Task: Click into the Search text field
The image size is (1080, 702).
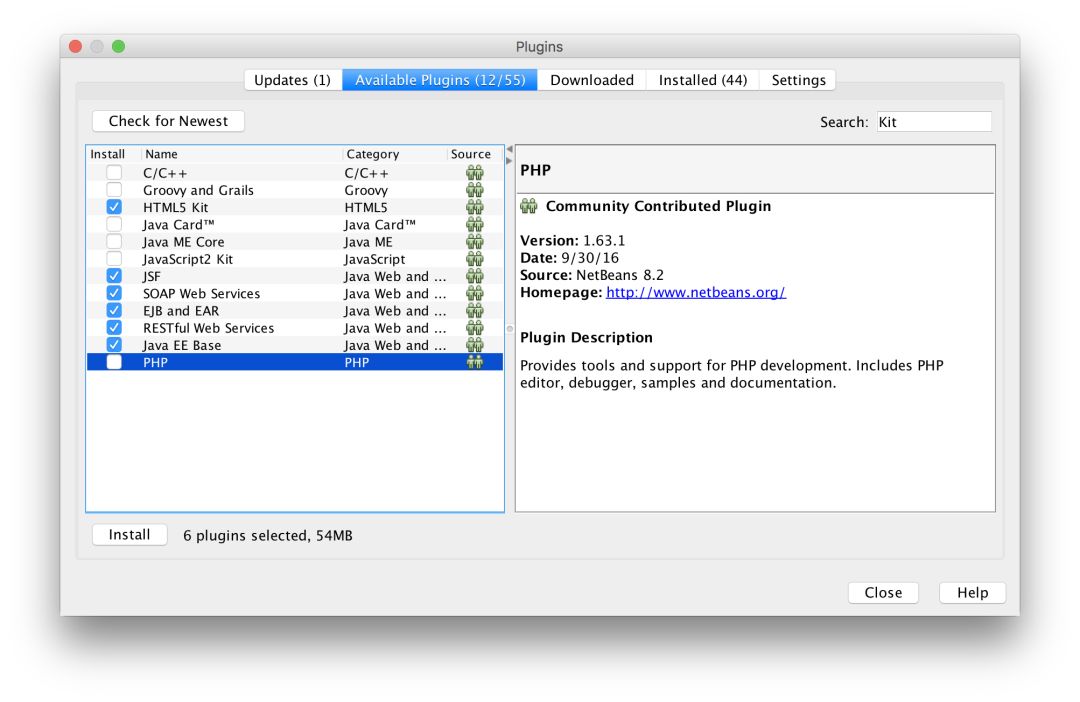Action: coord(933,122)
